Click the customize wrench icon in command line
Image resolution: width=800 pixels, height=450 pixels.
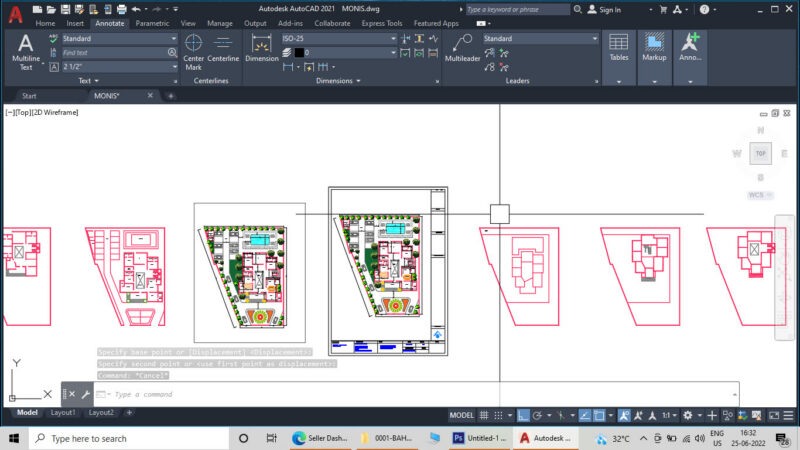[x=86, y=394]
